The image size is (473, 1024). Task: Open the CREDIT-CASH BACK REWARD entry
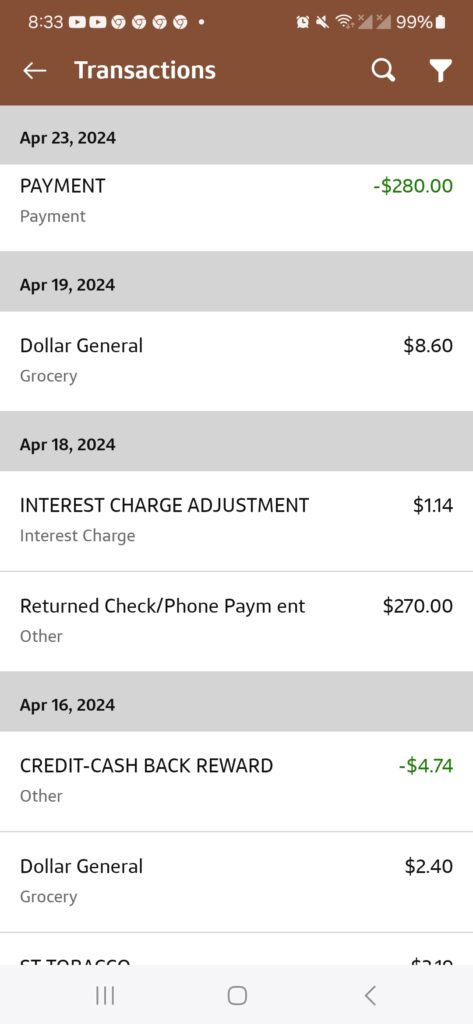[x=236, y=781]
